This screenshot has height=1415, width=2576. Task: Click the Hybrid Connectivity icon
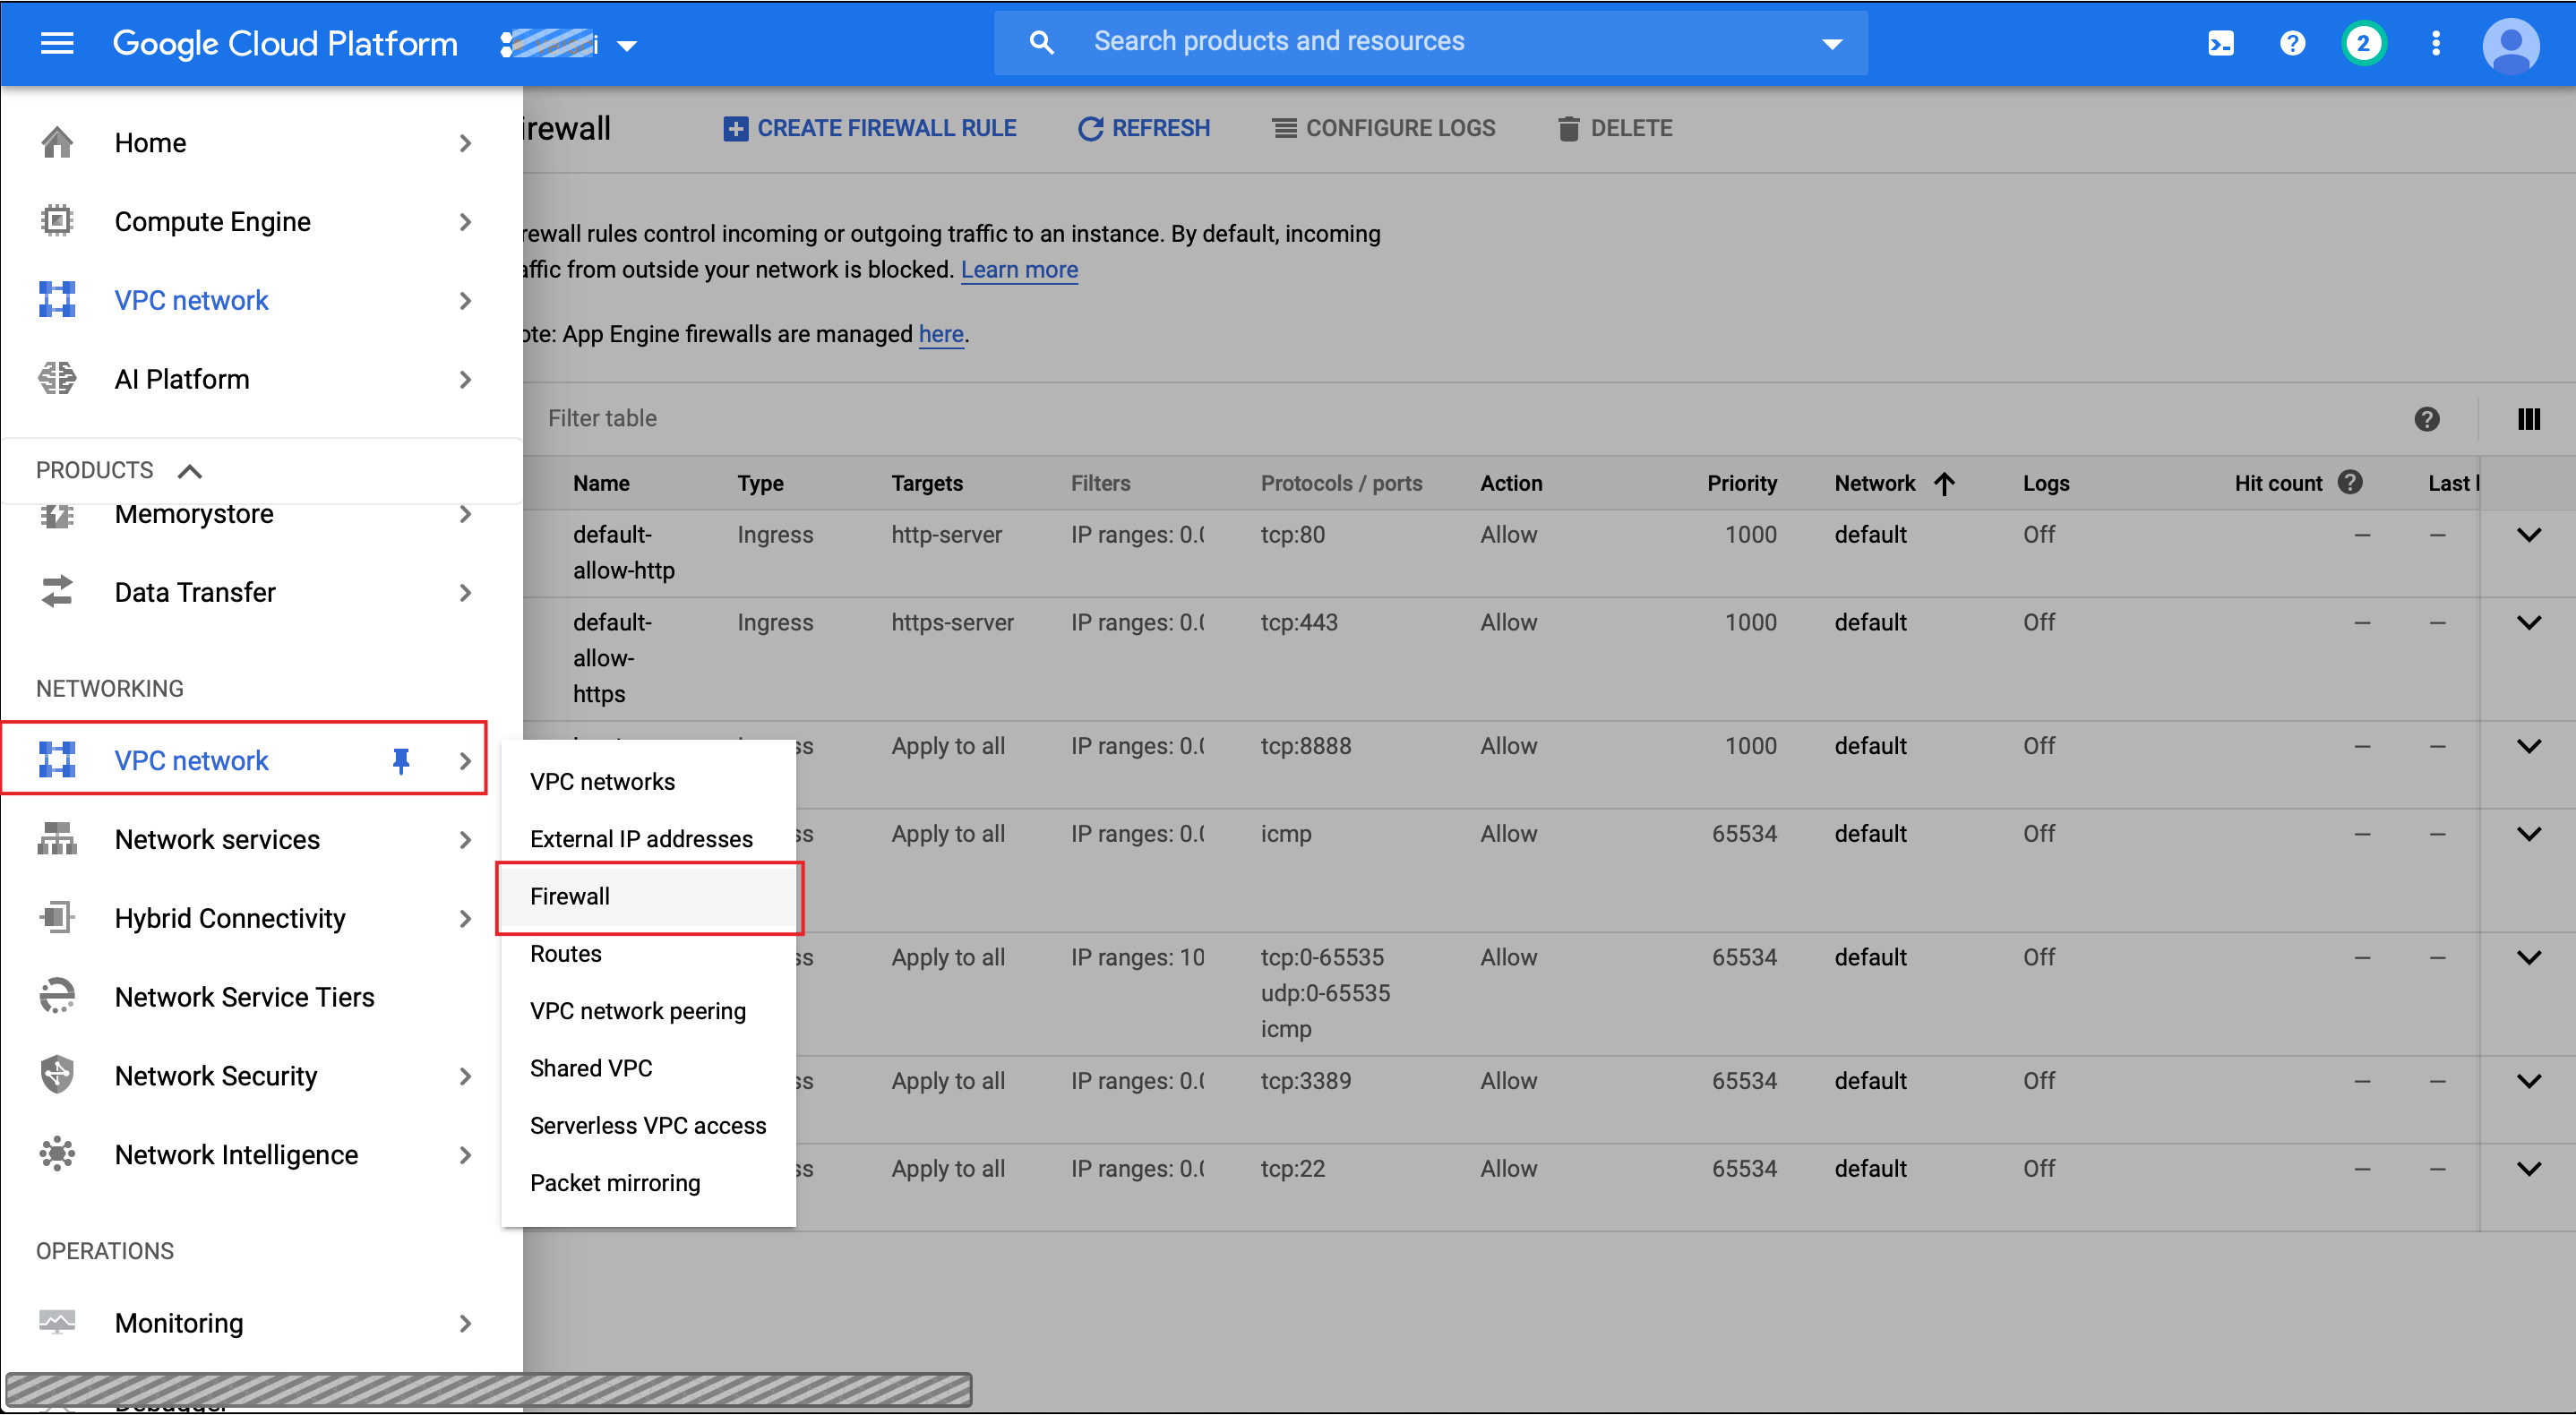[57, 918]
